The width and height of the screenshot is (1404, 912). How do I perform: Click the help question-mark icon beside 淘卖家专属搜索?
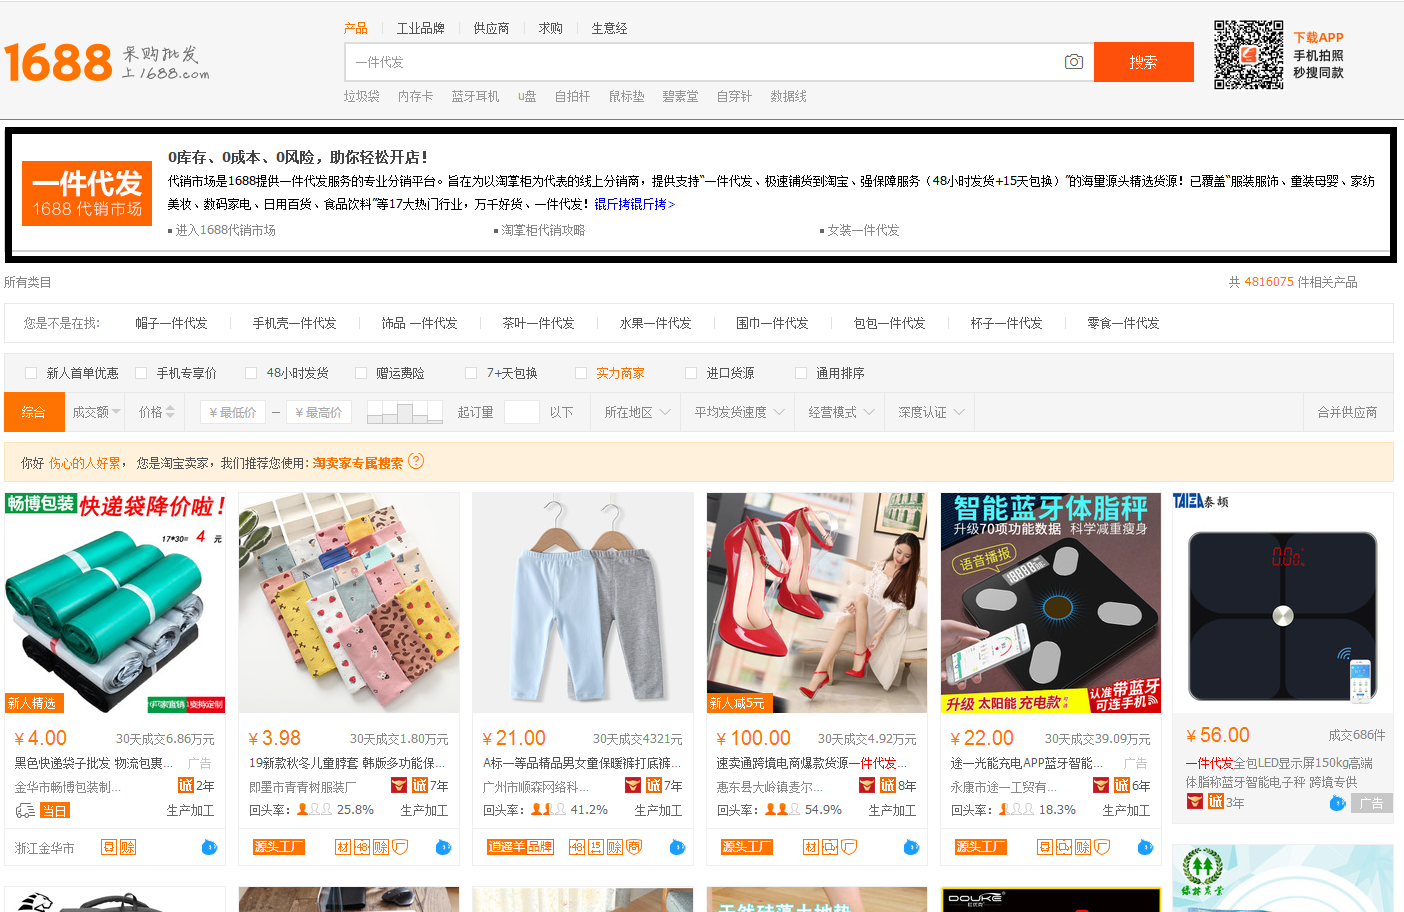416,461
